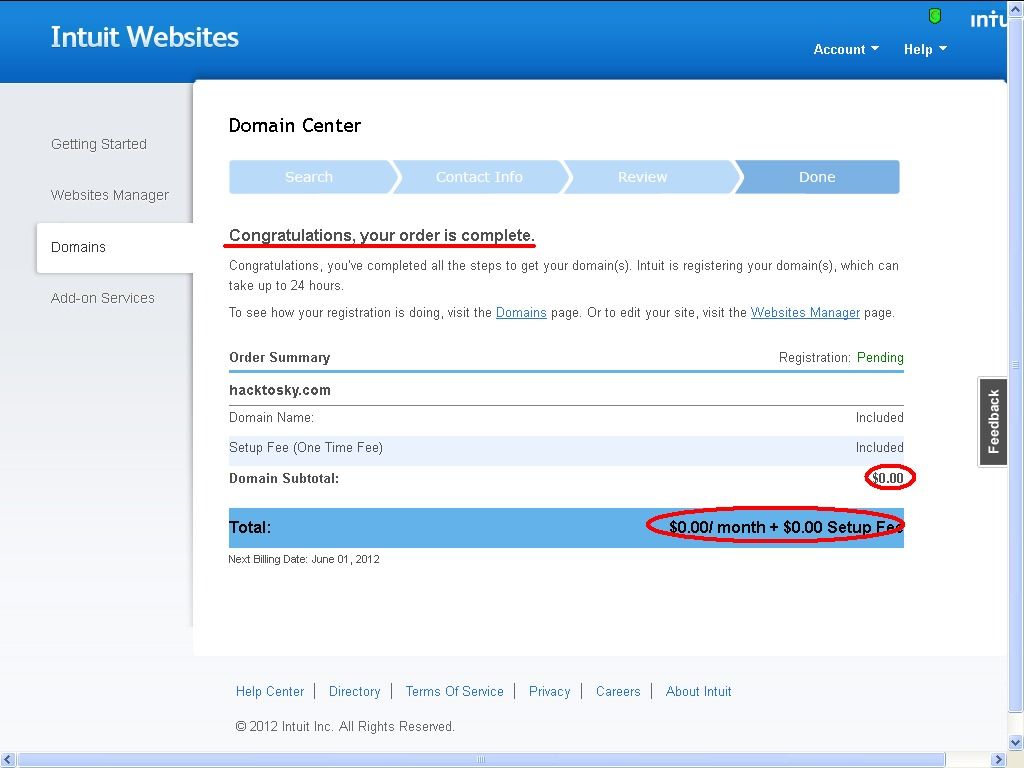Viewport: 1024px width, 768px height.
Task: Open the Privacy footer link
Action: pyautogui.click(x=549, y=691)
